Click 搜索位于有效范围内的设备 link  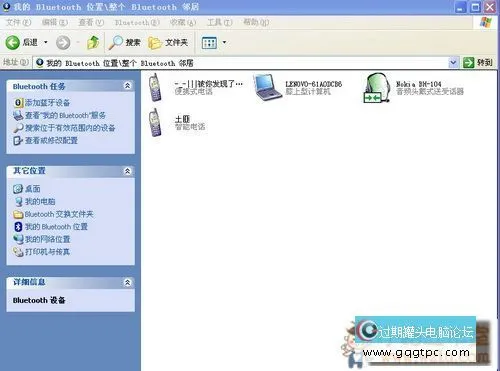[70, 128]
